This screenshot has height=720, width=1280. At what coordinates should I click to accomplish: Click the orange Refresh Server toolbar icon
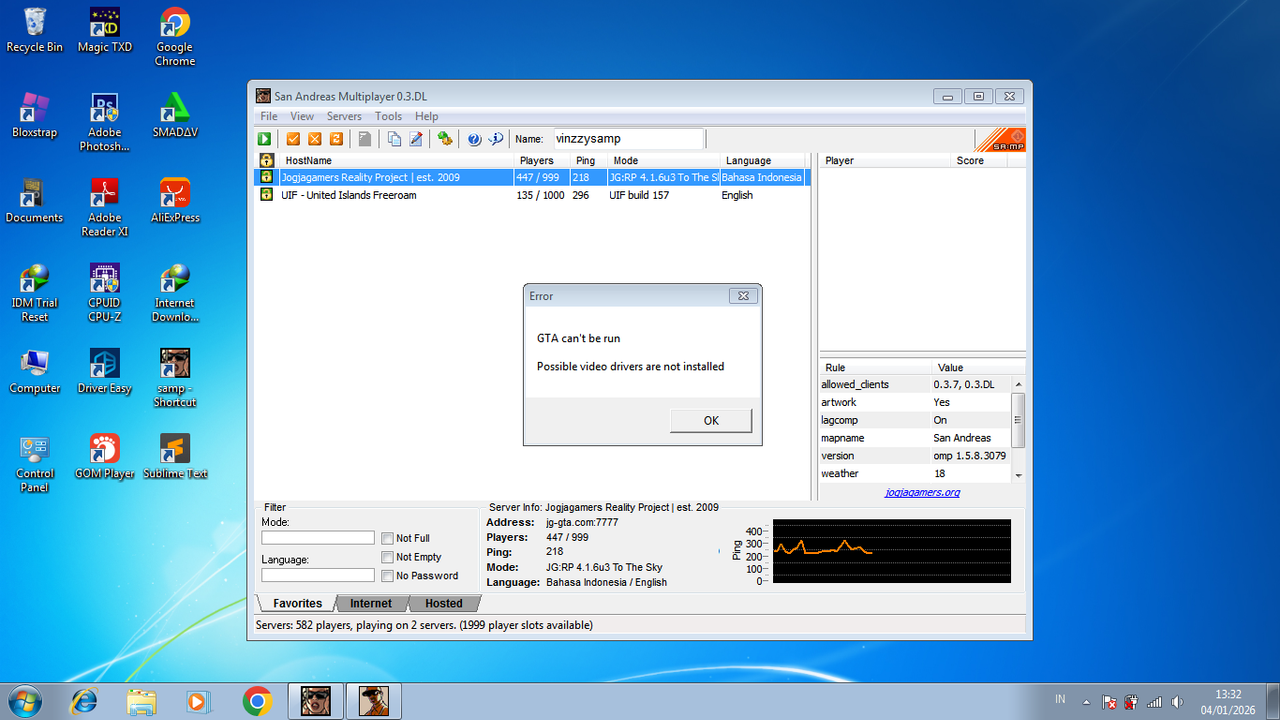(336, 139)
